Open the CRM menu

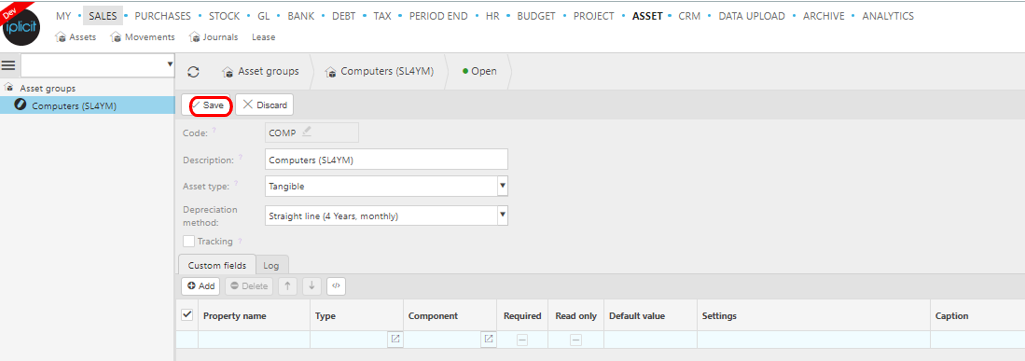point(690,16)
